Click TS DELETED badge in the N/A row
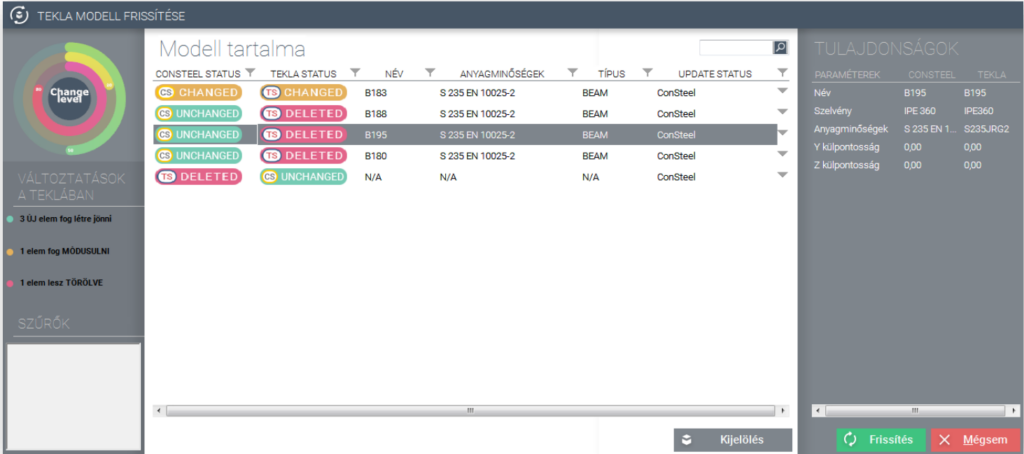 [198, 176]
